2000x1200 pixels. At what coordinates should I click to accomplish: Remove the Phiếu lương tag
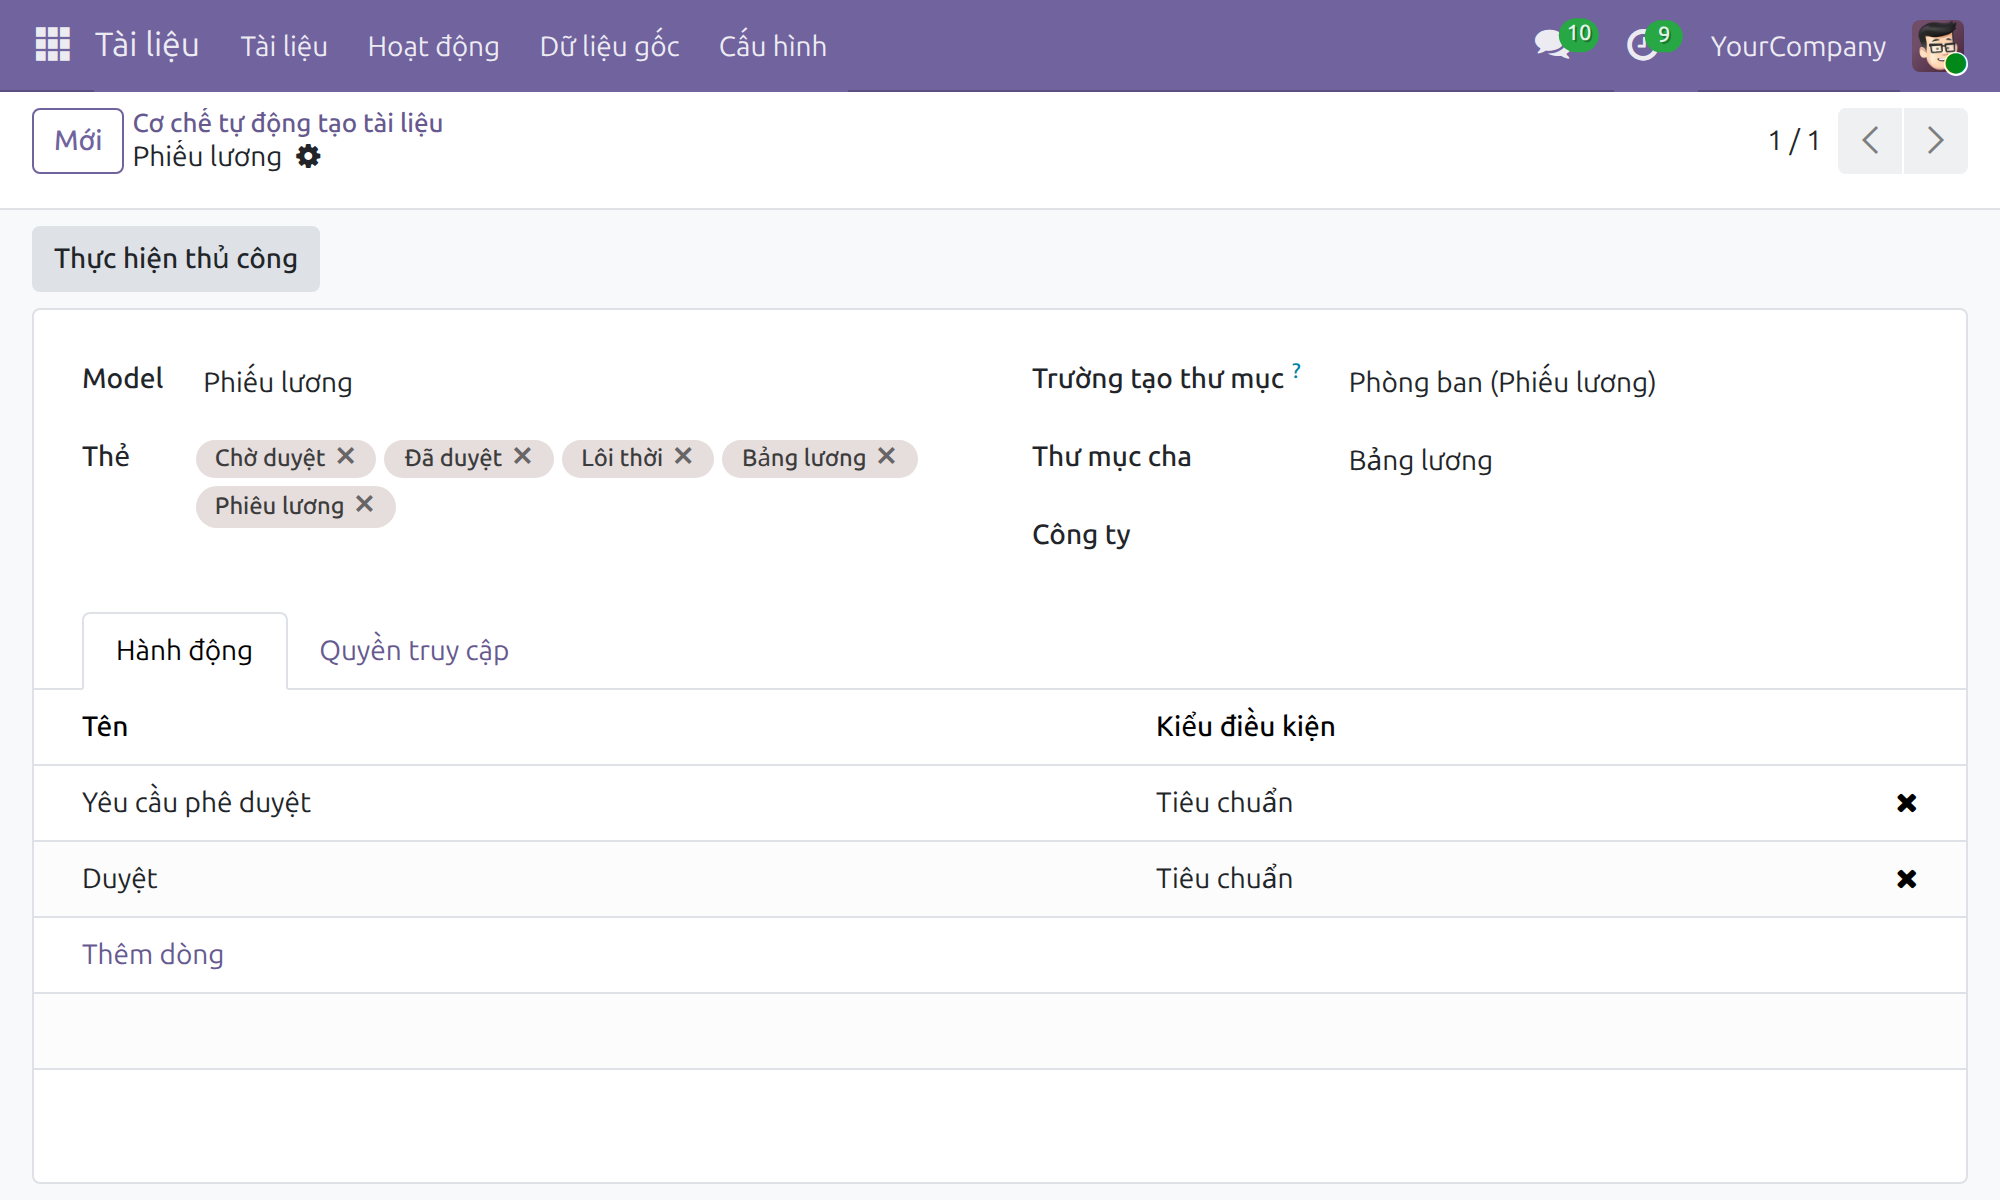tap(365, 504)
